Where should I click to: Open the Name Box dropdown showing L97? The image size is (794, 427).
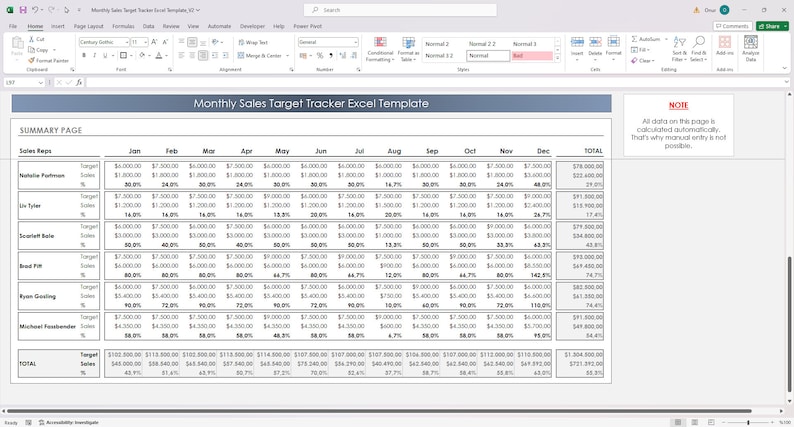[x=41, y=82]
